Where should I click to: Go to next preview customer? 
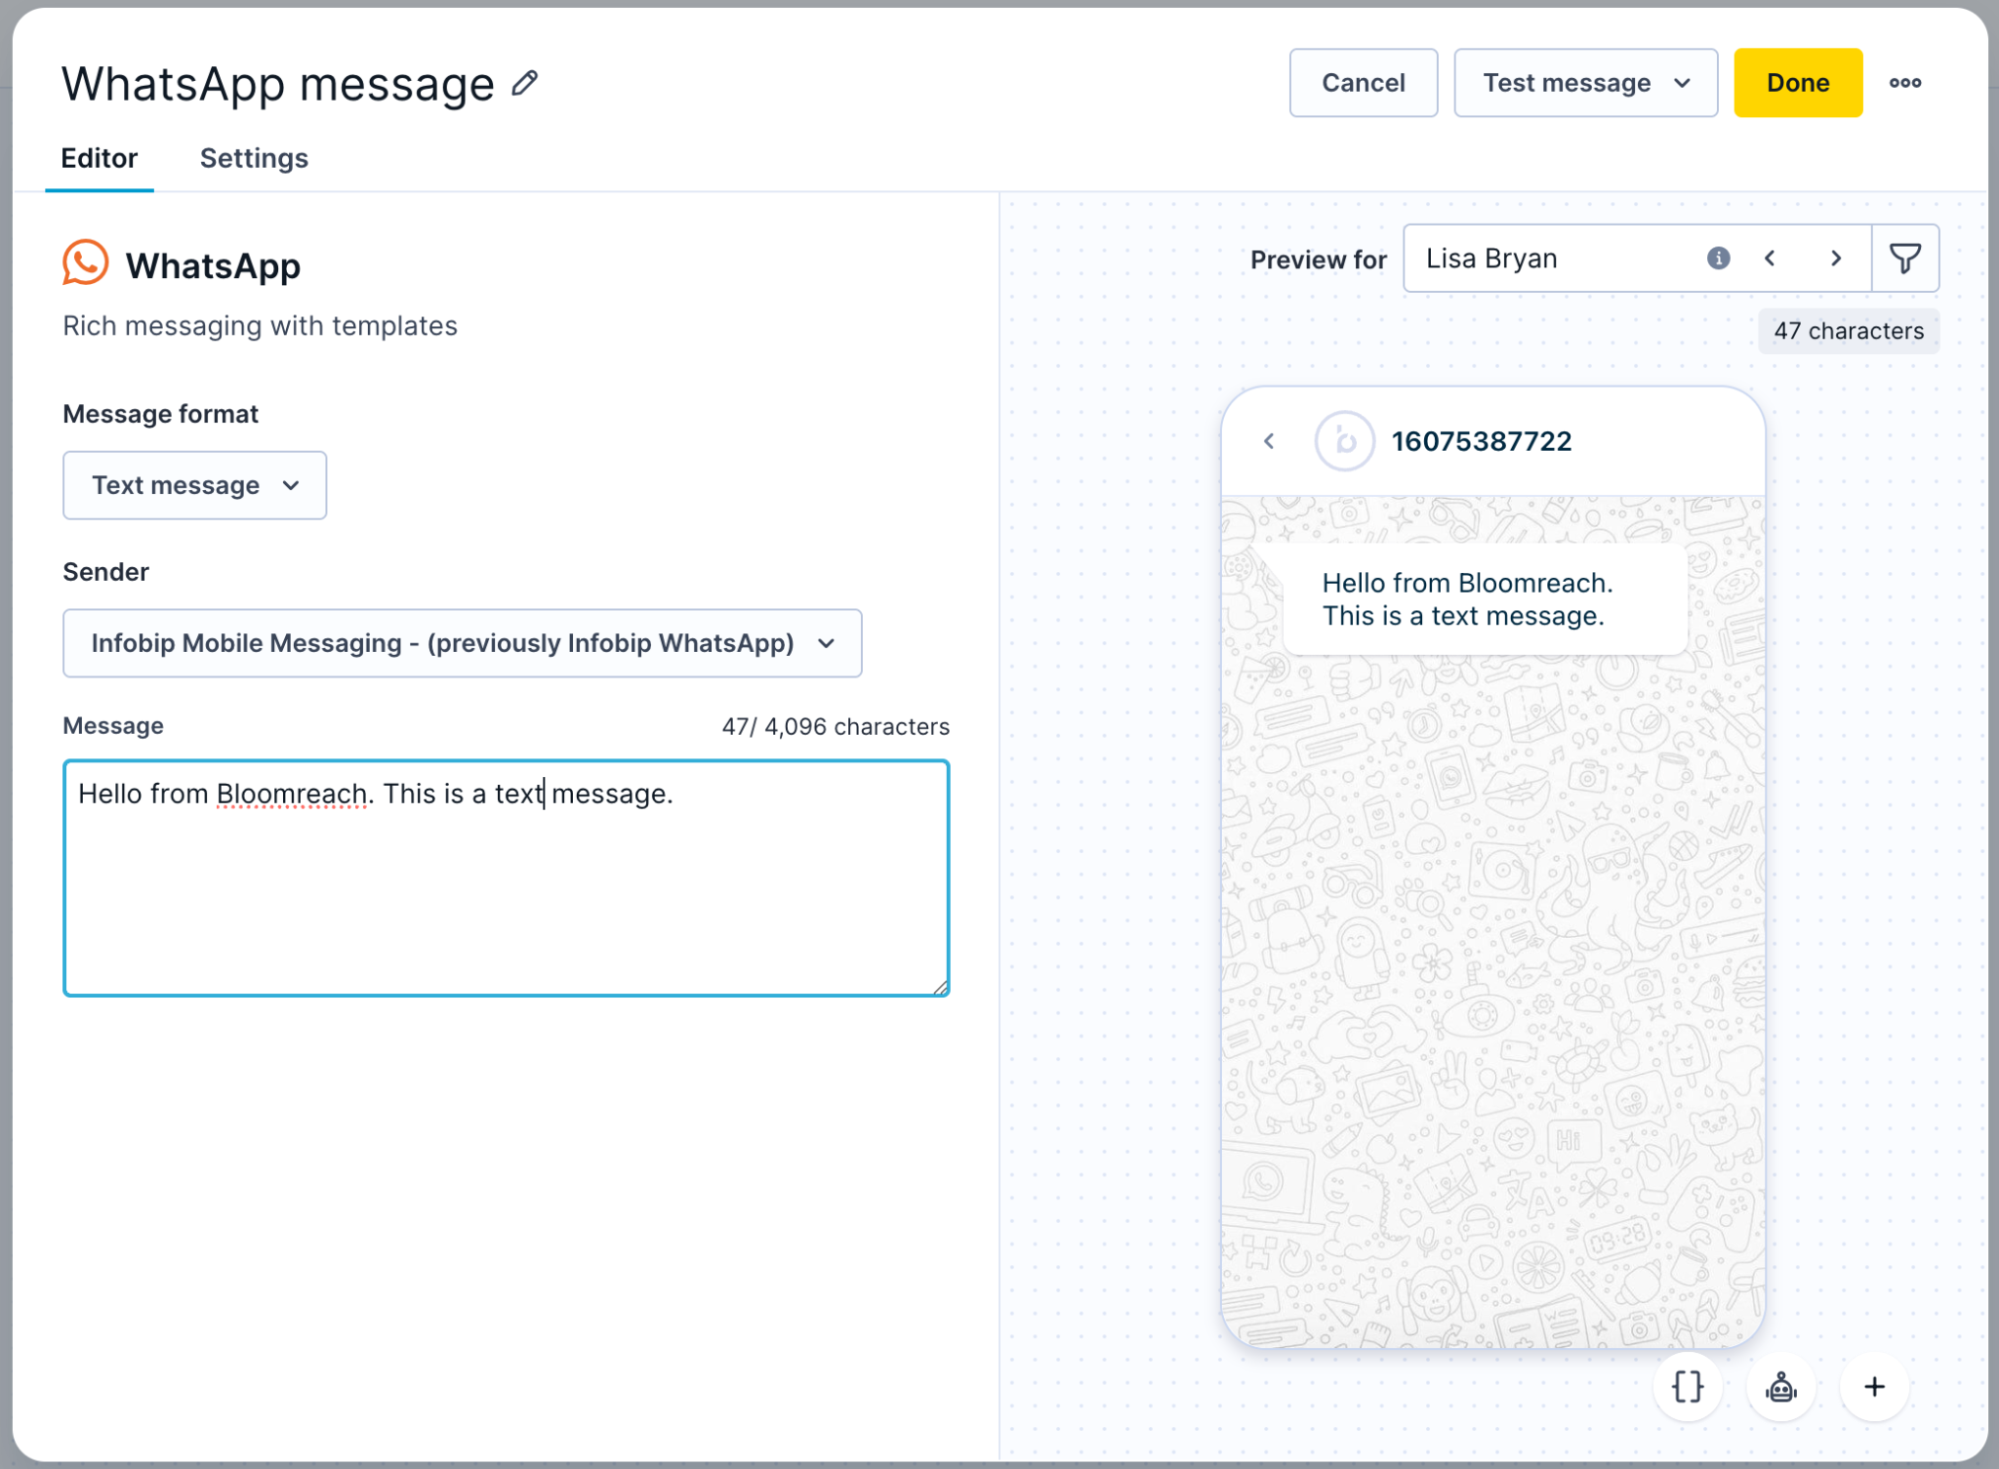1835,259
